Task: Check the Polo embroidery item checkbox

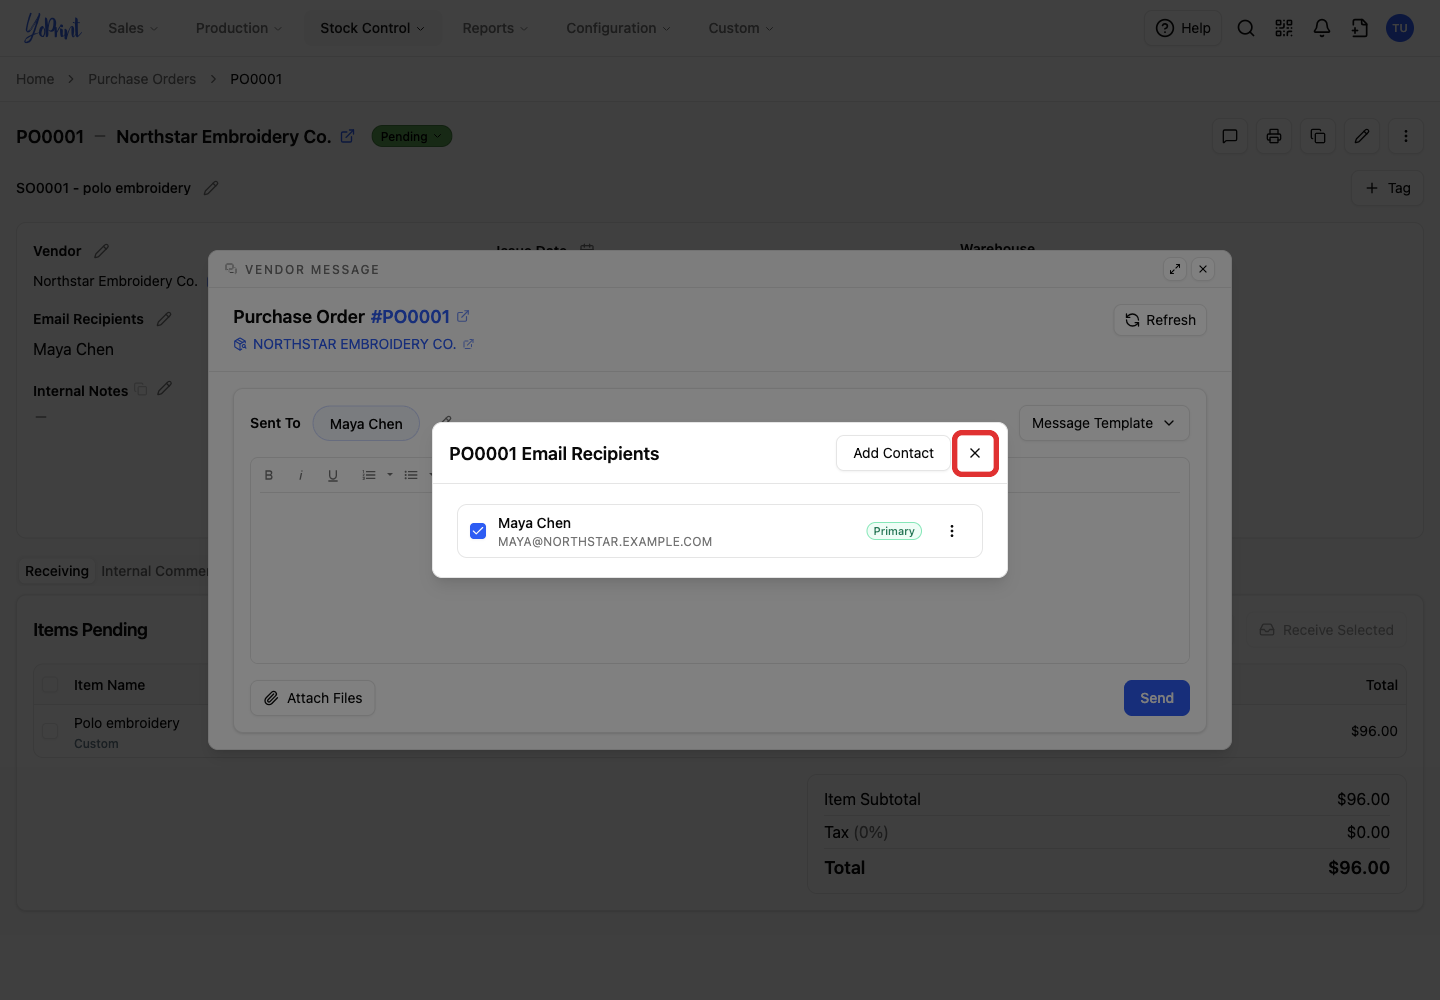Action: [x=50, y=731]
